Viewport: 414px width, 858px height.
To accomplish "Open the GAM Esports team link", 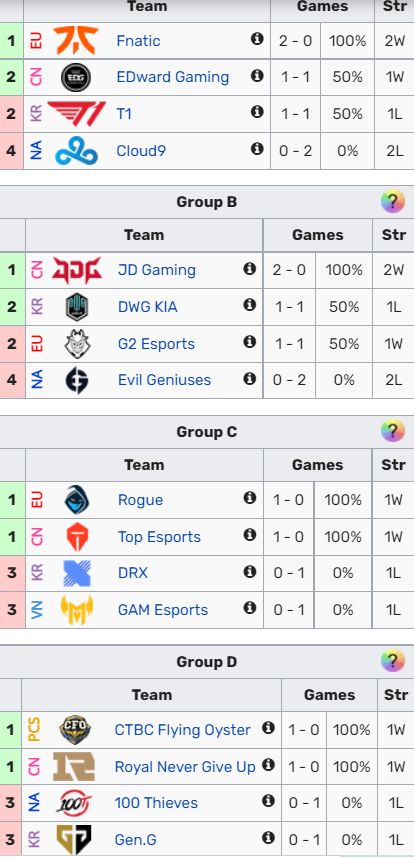I will point(163,610).
